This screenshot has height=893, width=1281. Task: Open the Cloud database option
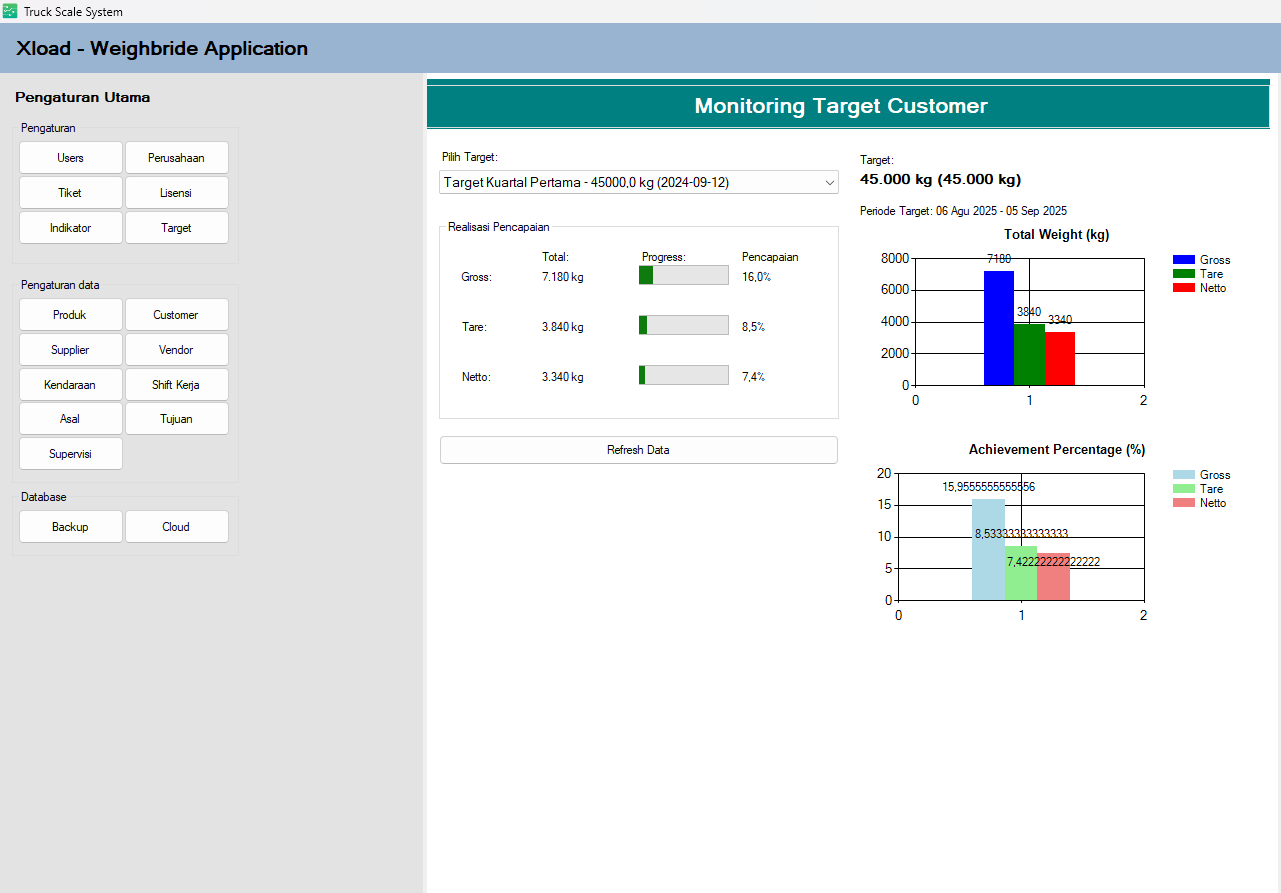coord(176,527)
